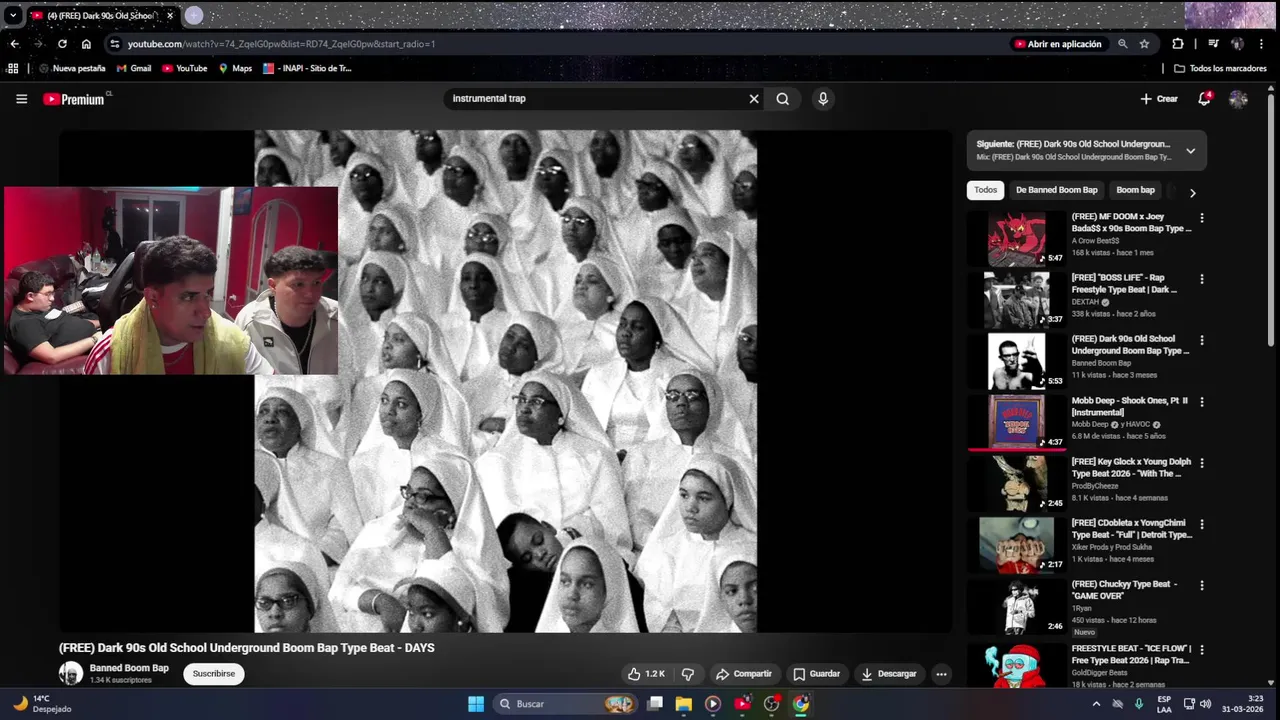Select the address bar URL
Screen dimensions: 1280x720
coord(281,44)
